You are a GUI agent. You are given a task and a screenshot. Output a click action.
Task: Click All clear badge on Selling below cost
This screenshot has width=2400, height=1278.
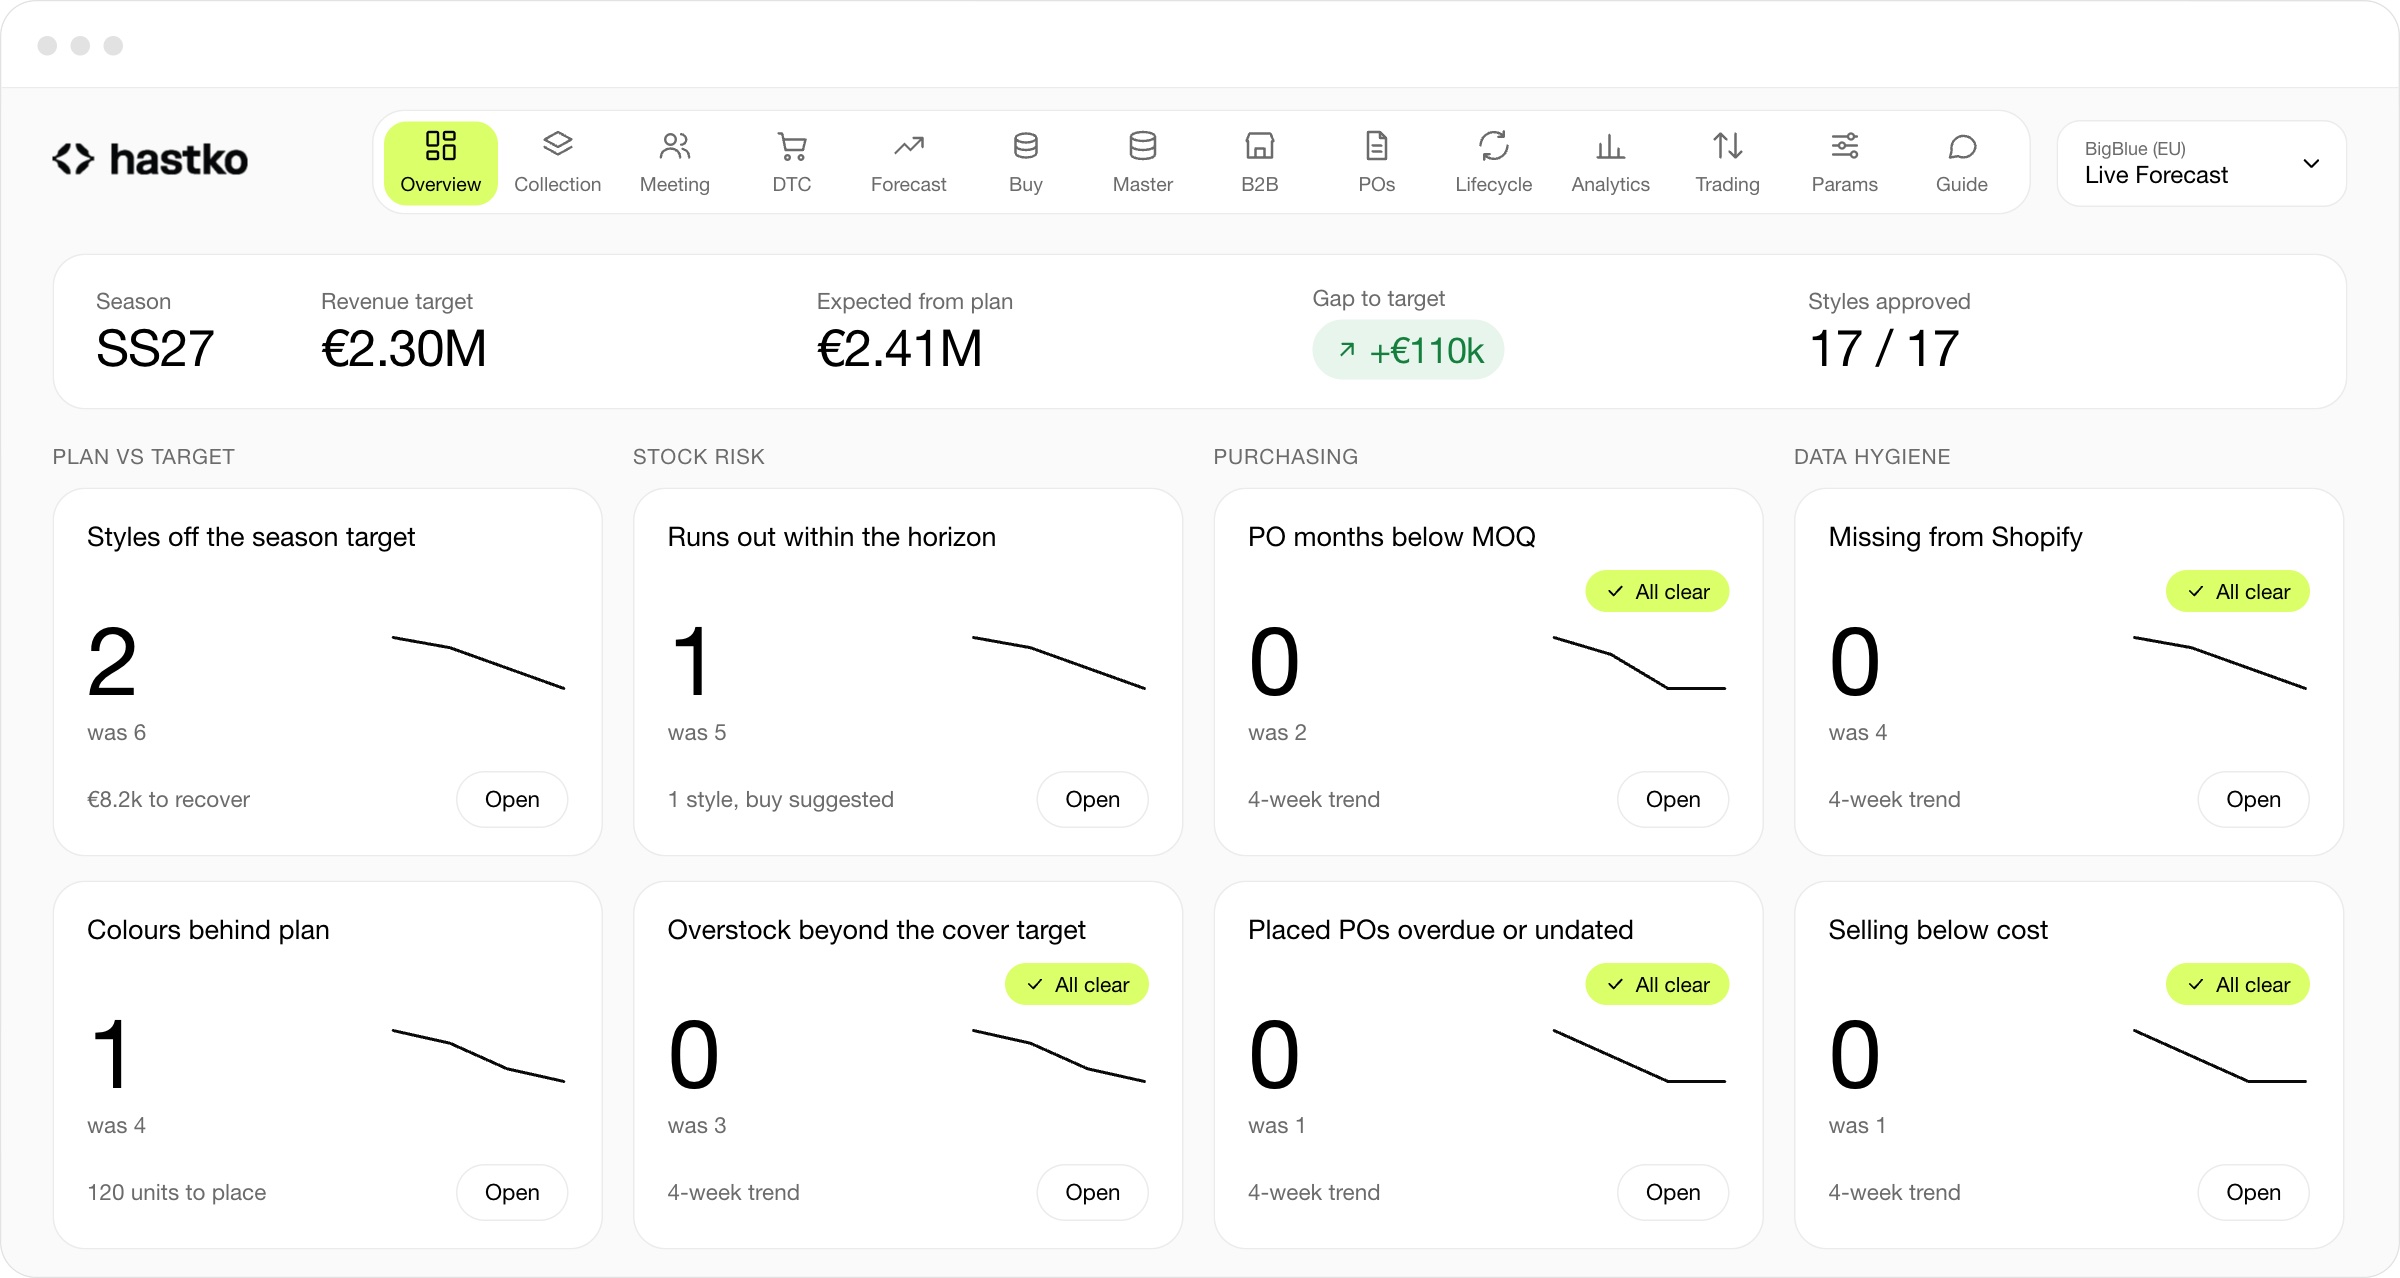2238,985
